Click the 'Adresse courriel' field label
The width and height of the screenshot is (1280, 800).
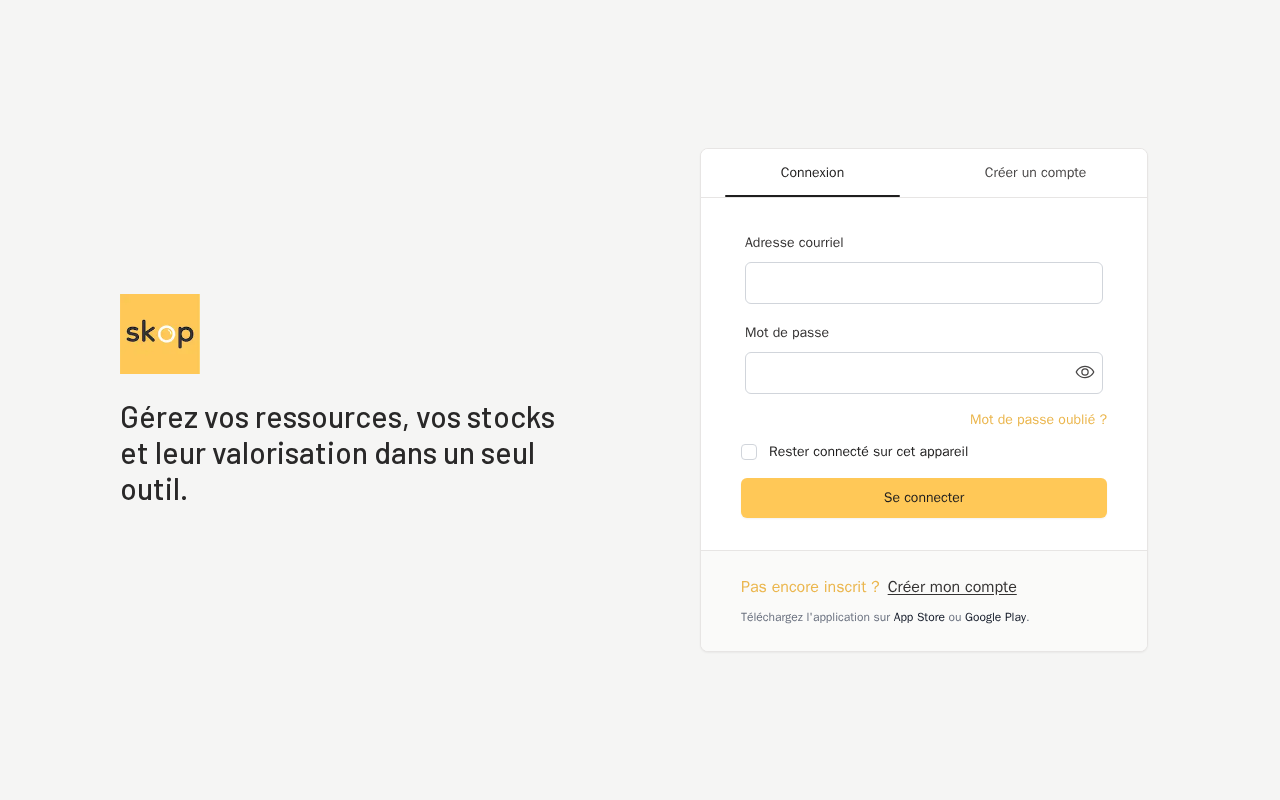pyautogui.click(x=794, y=243)
